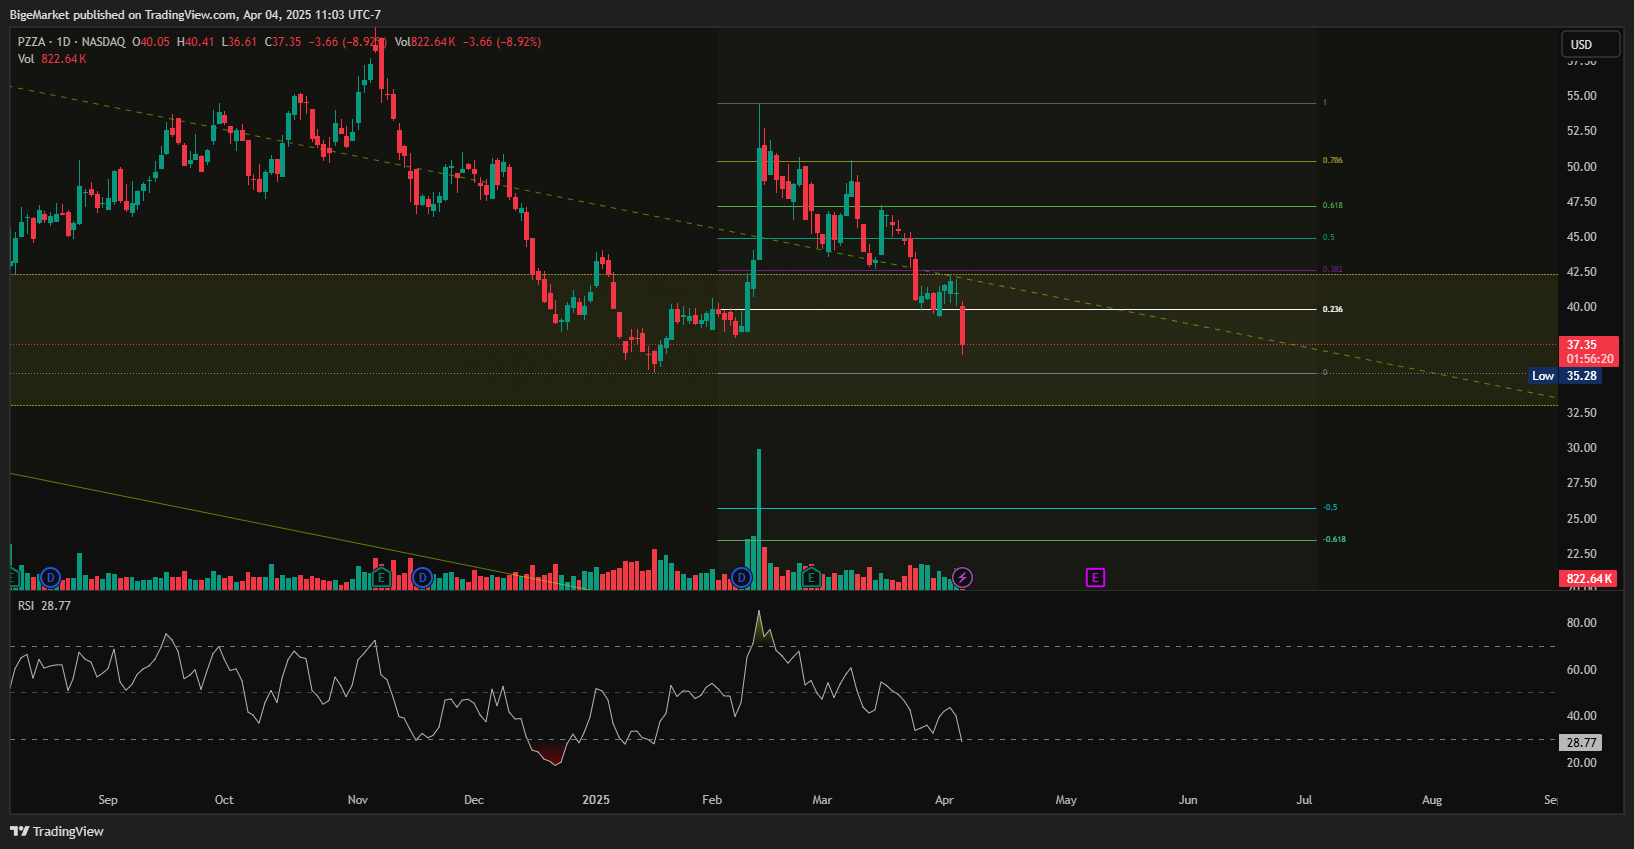Click the Vol indicator legend label

click(x=26, y=59)
